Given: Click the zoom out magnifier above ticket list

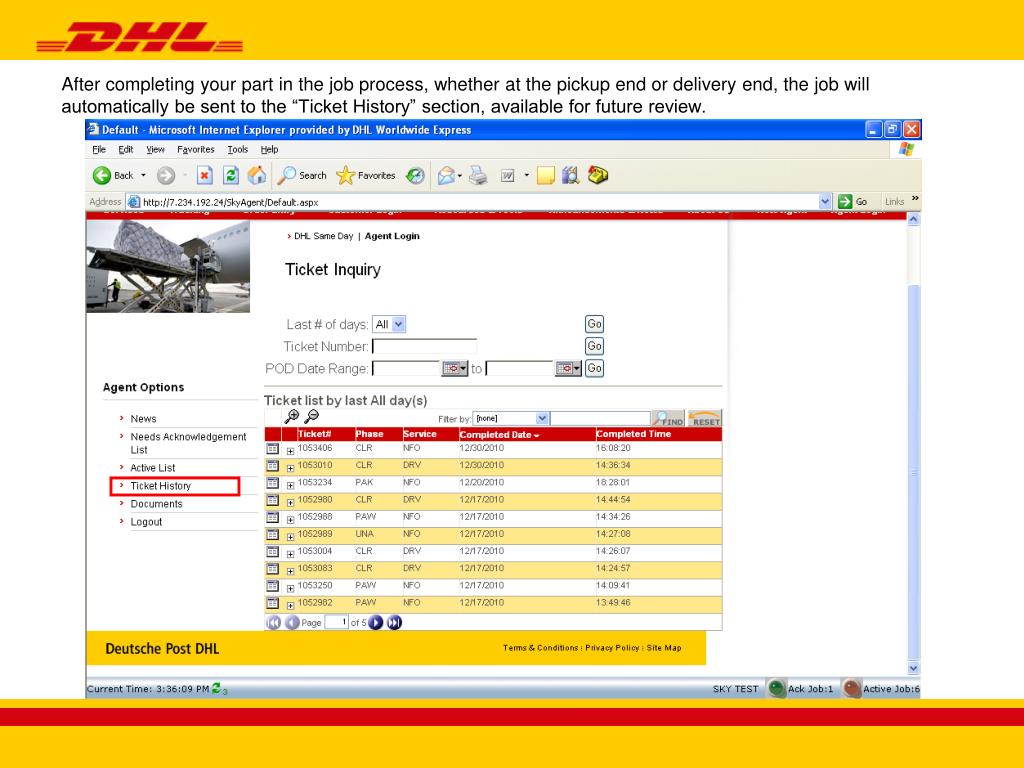Looking at the screenshot, I should pyautogui.click(x=312, y=416).
